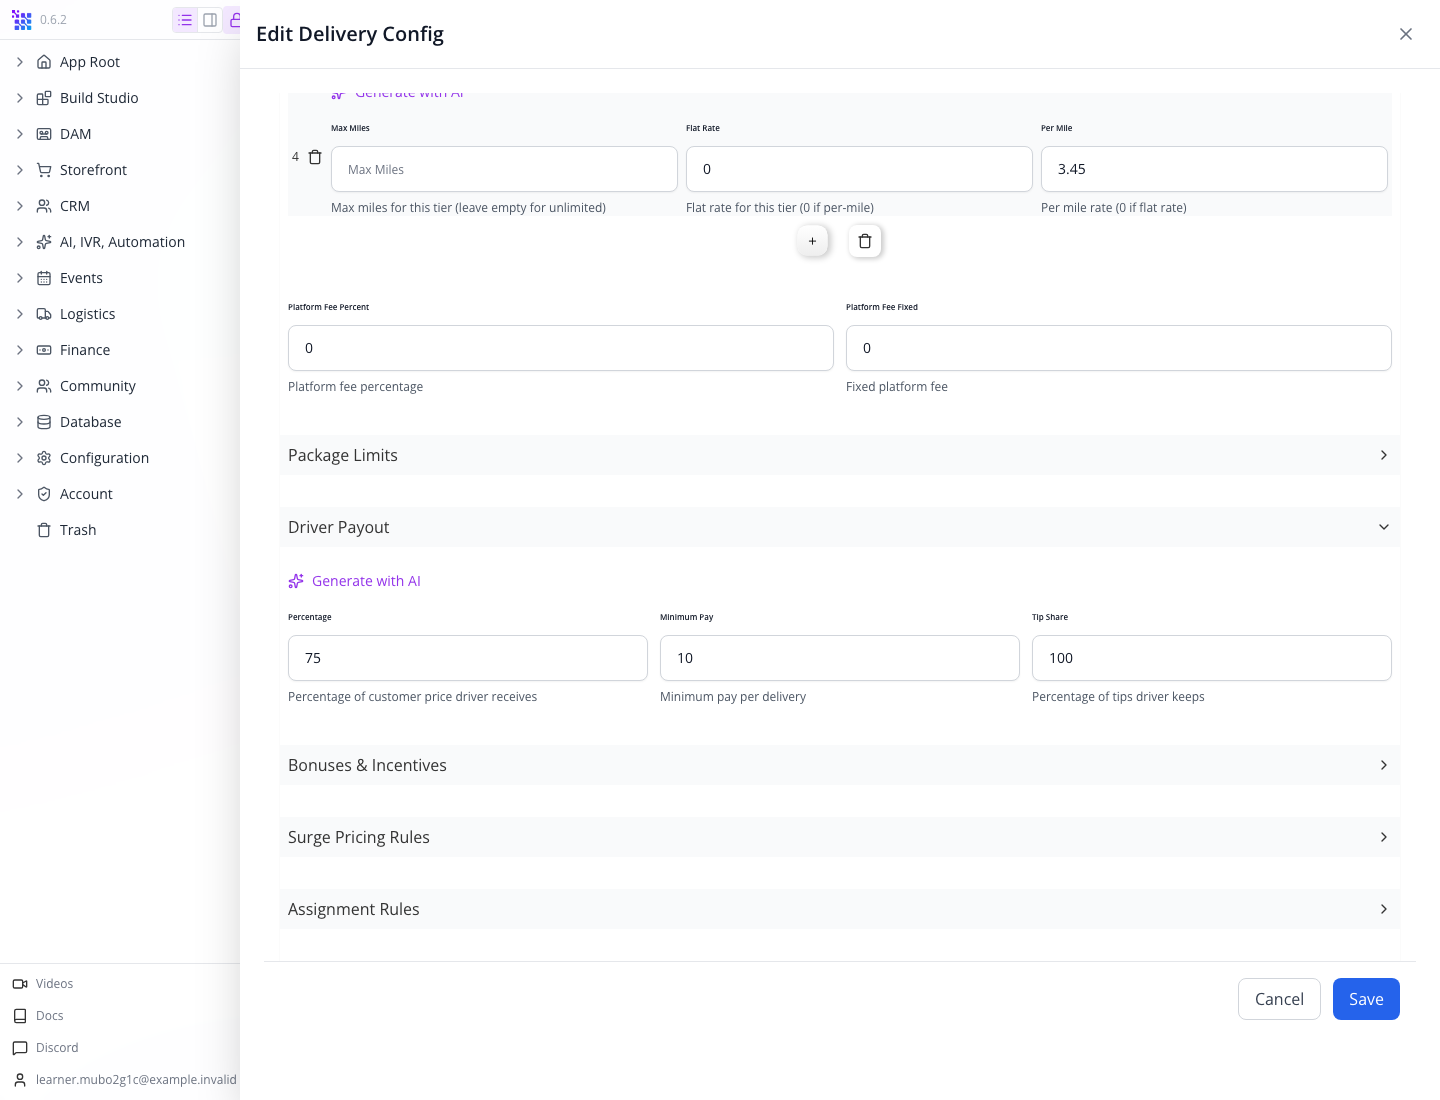Click the Logistics truck icon
Viewport: 1440px width, 1100px height.
click(44, 314)
